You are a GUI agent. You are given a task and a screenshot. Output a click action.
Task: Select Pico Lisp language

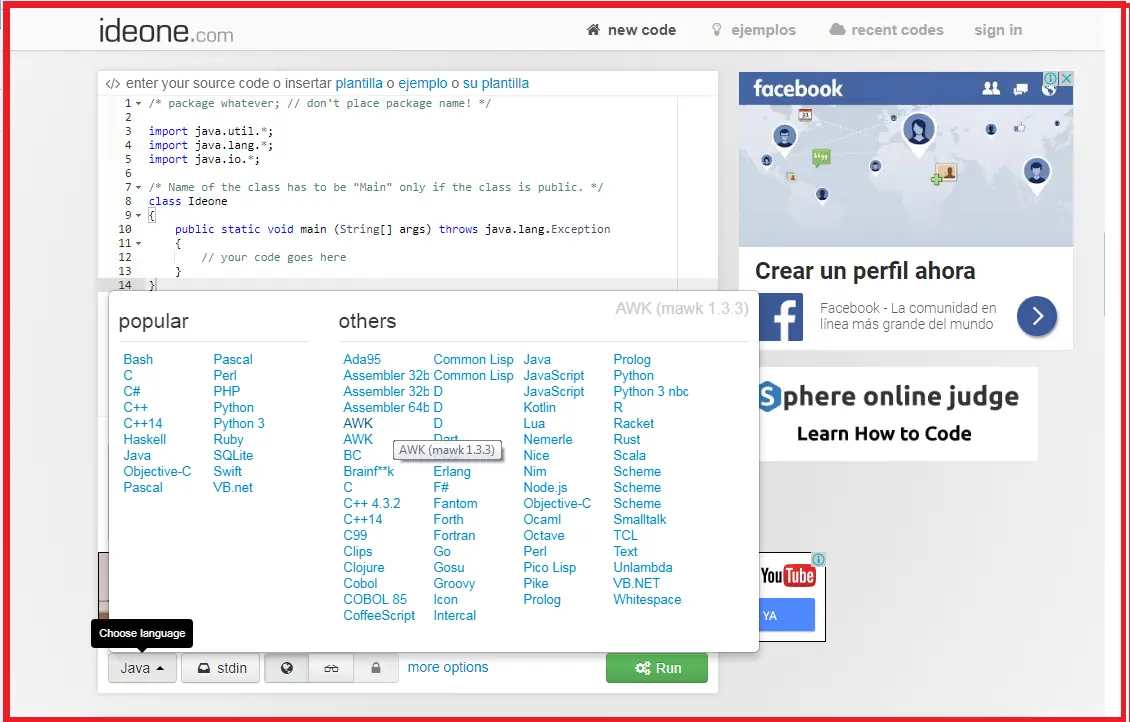(x=549, y=568)
